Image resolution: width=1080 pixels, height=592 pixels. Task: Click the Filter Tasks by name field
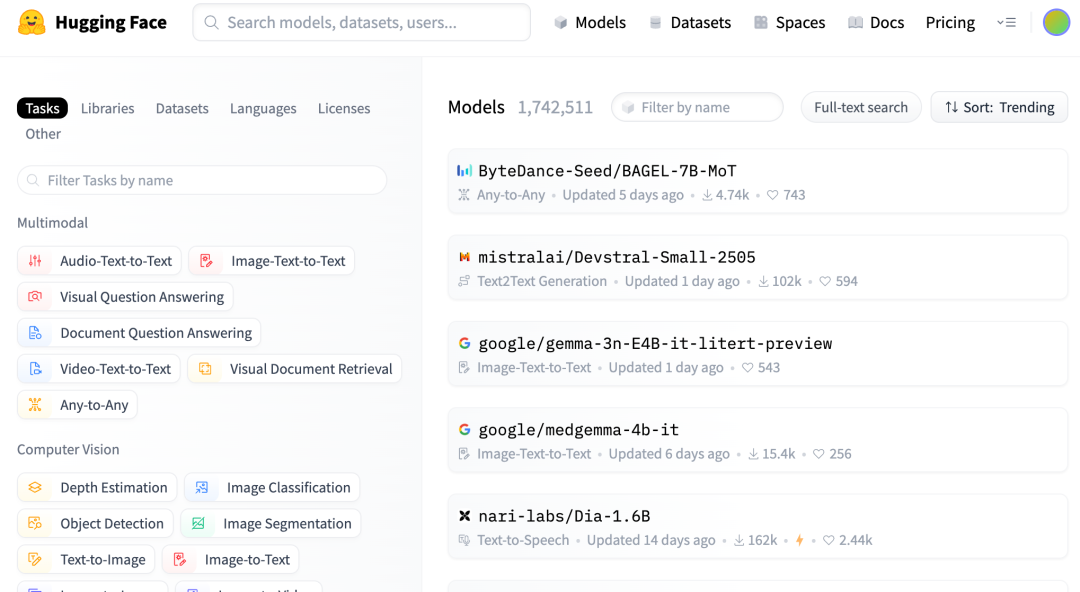[x=202, y=180]
